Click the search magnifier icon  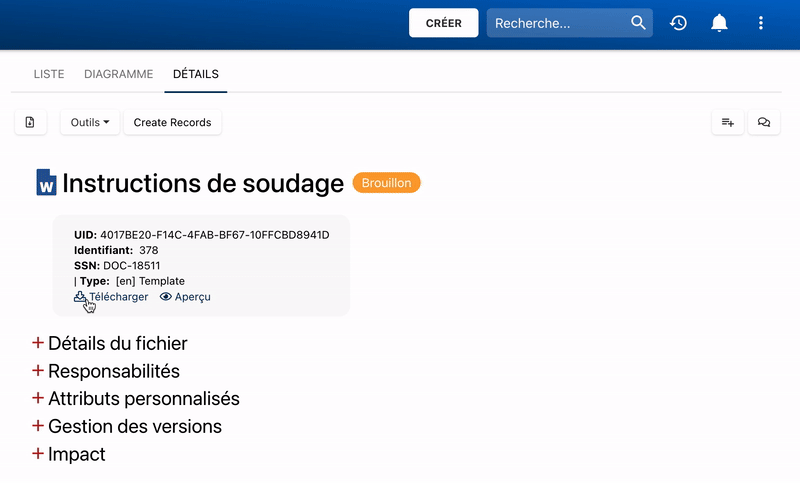click(x=638, y=23)
